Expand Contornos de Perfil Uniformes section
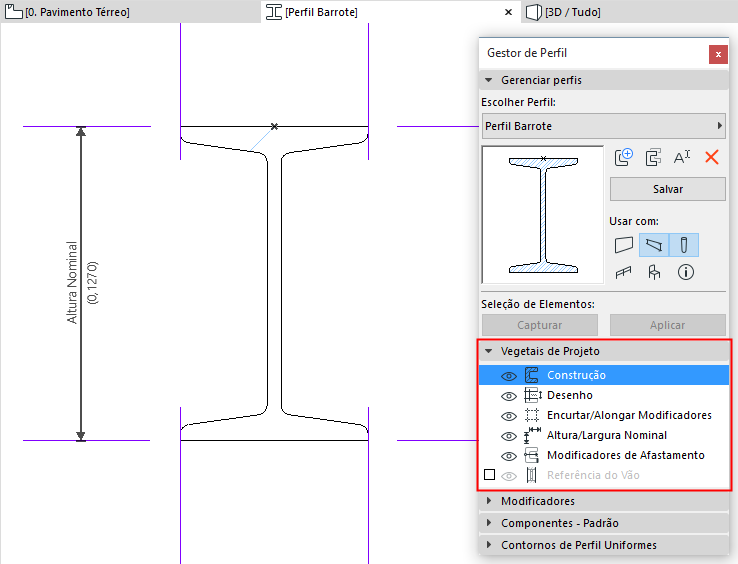The image size is (738, 564). click(489, 545)
